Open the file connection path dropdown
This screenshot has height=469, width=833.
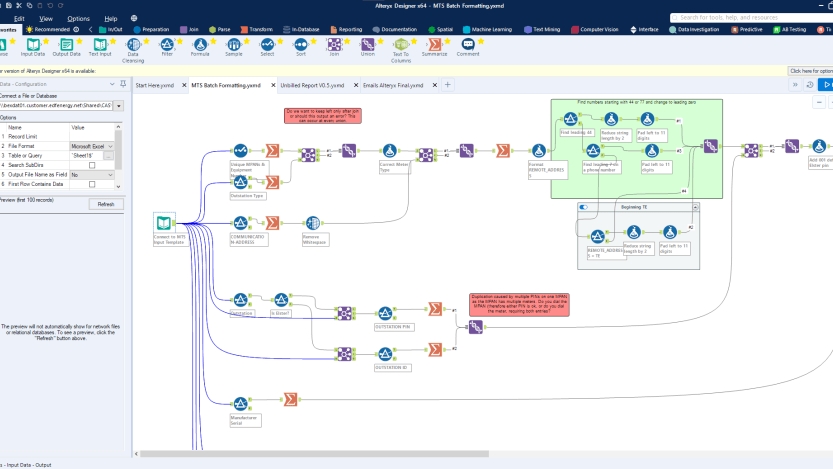tap(119, 105)
